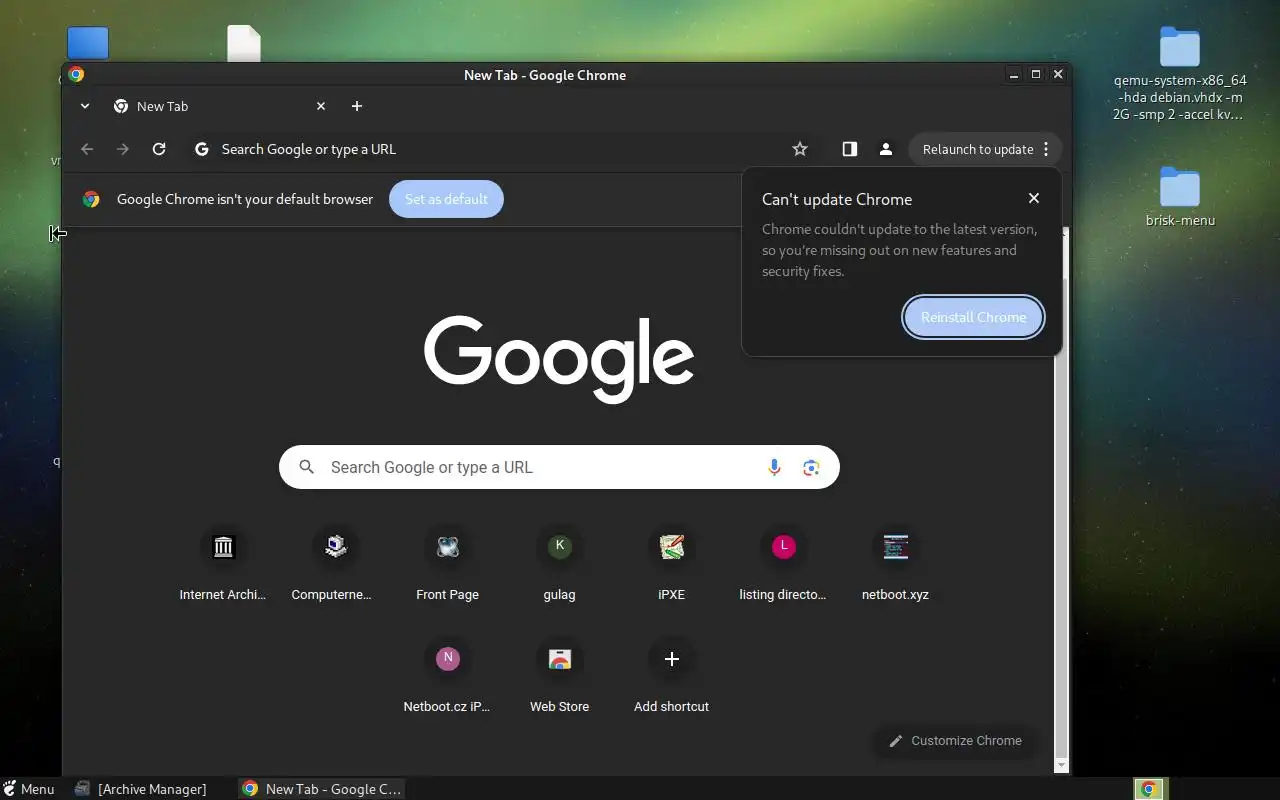Open the three-dot Chrome menu
The image size is (1280, 800).
[1046, 149]
